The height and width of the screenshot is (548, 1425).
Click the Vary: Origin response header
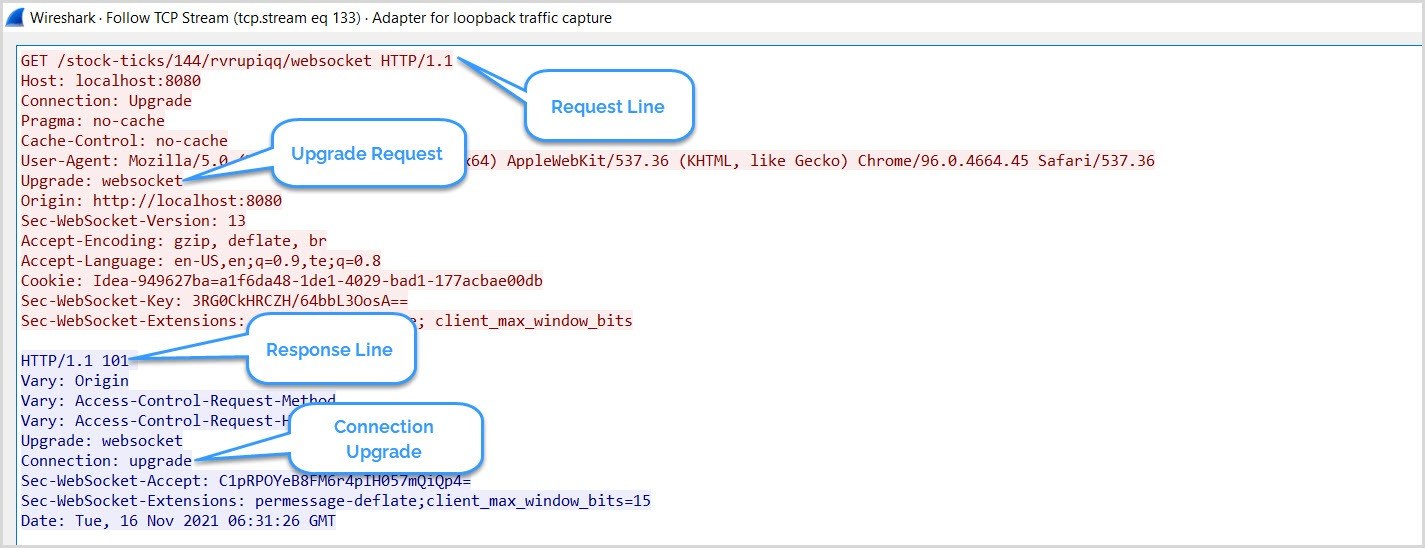(74, 380)
